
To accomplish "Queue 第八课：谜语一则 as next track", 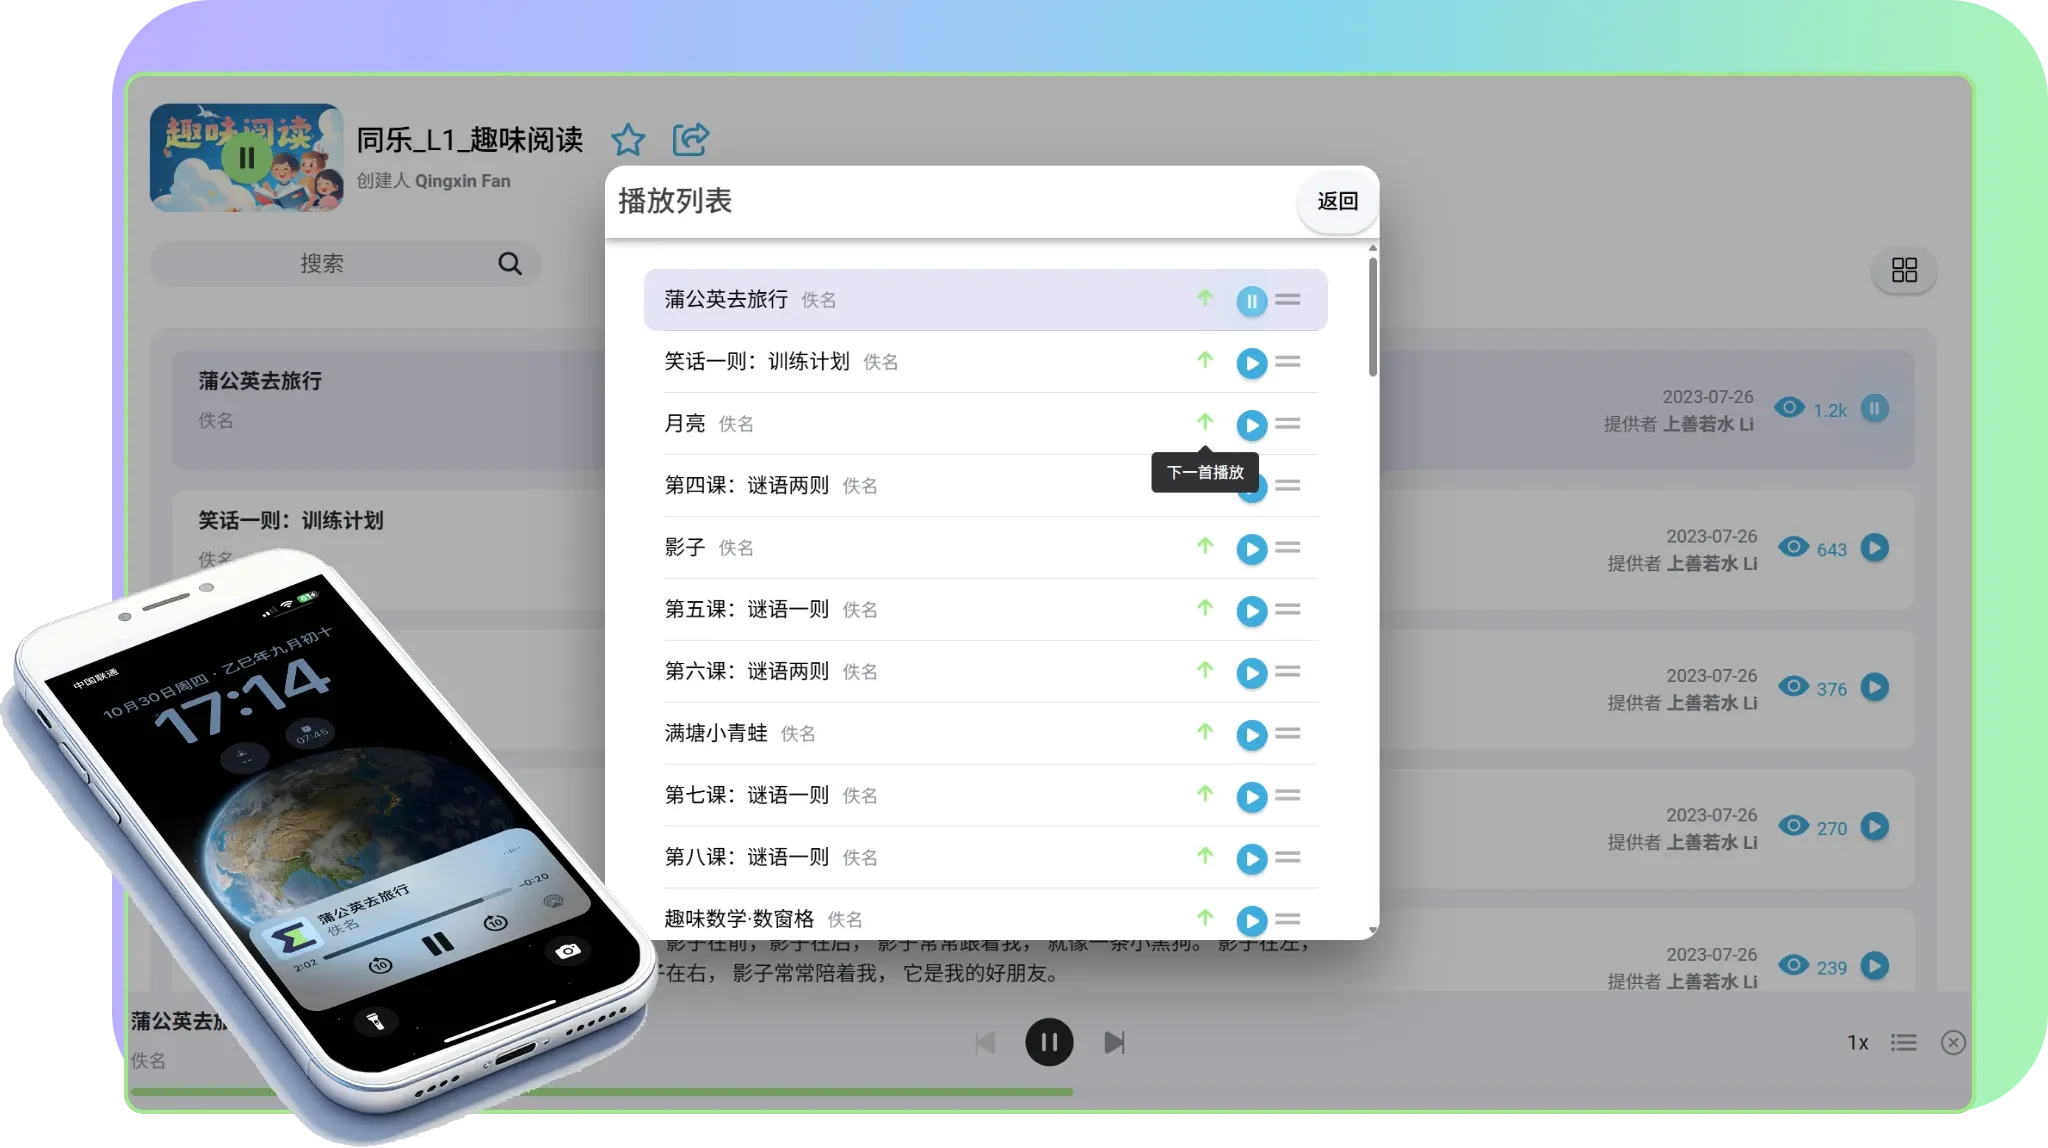I will tap(1205, 856).
